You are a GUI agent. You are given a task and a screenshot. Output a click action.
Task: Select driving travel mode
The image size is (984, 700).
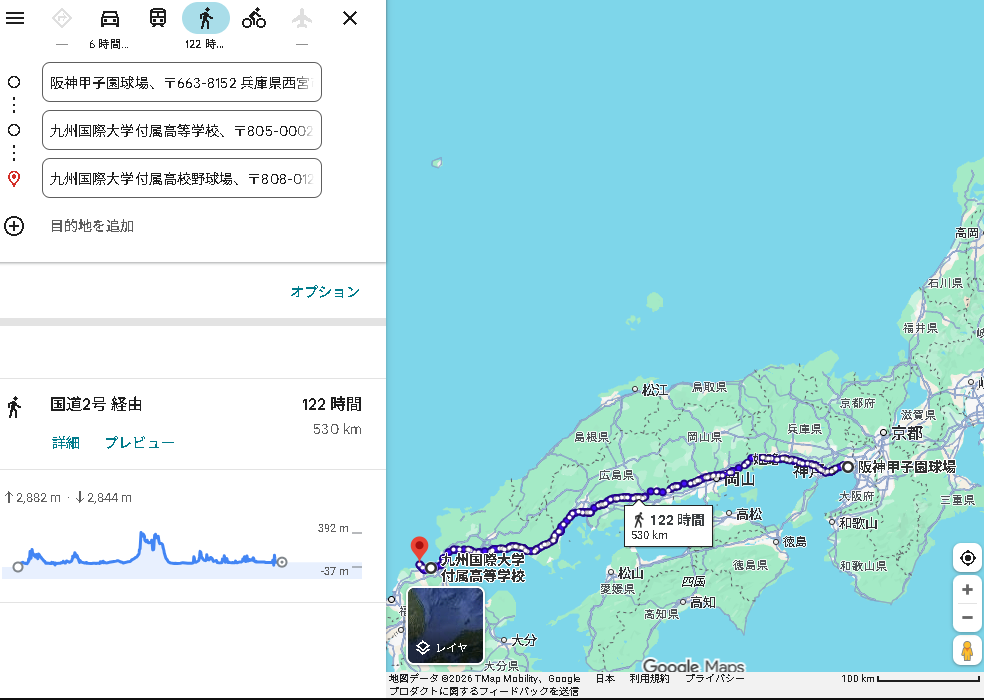(x=110, y=18)
